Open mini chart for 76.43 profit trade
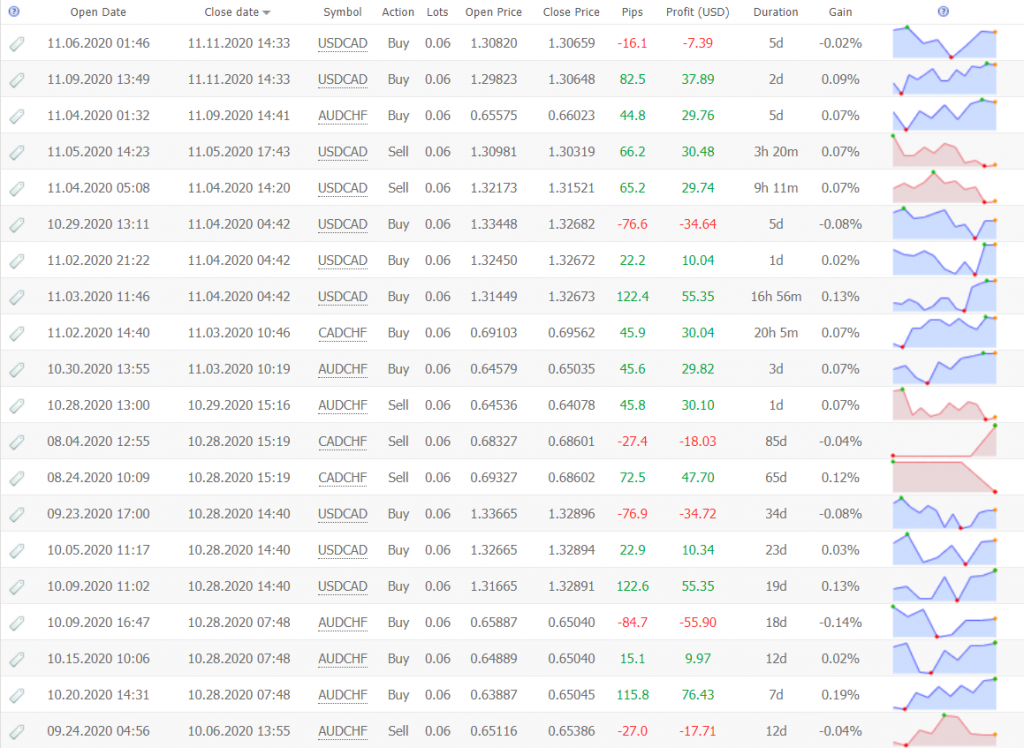Screen dimensions: 1024x748 [944, 694]
